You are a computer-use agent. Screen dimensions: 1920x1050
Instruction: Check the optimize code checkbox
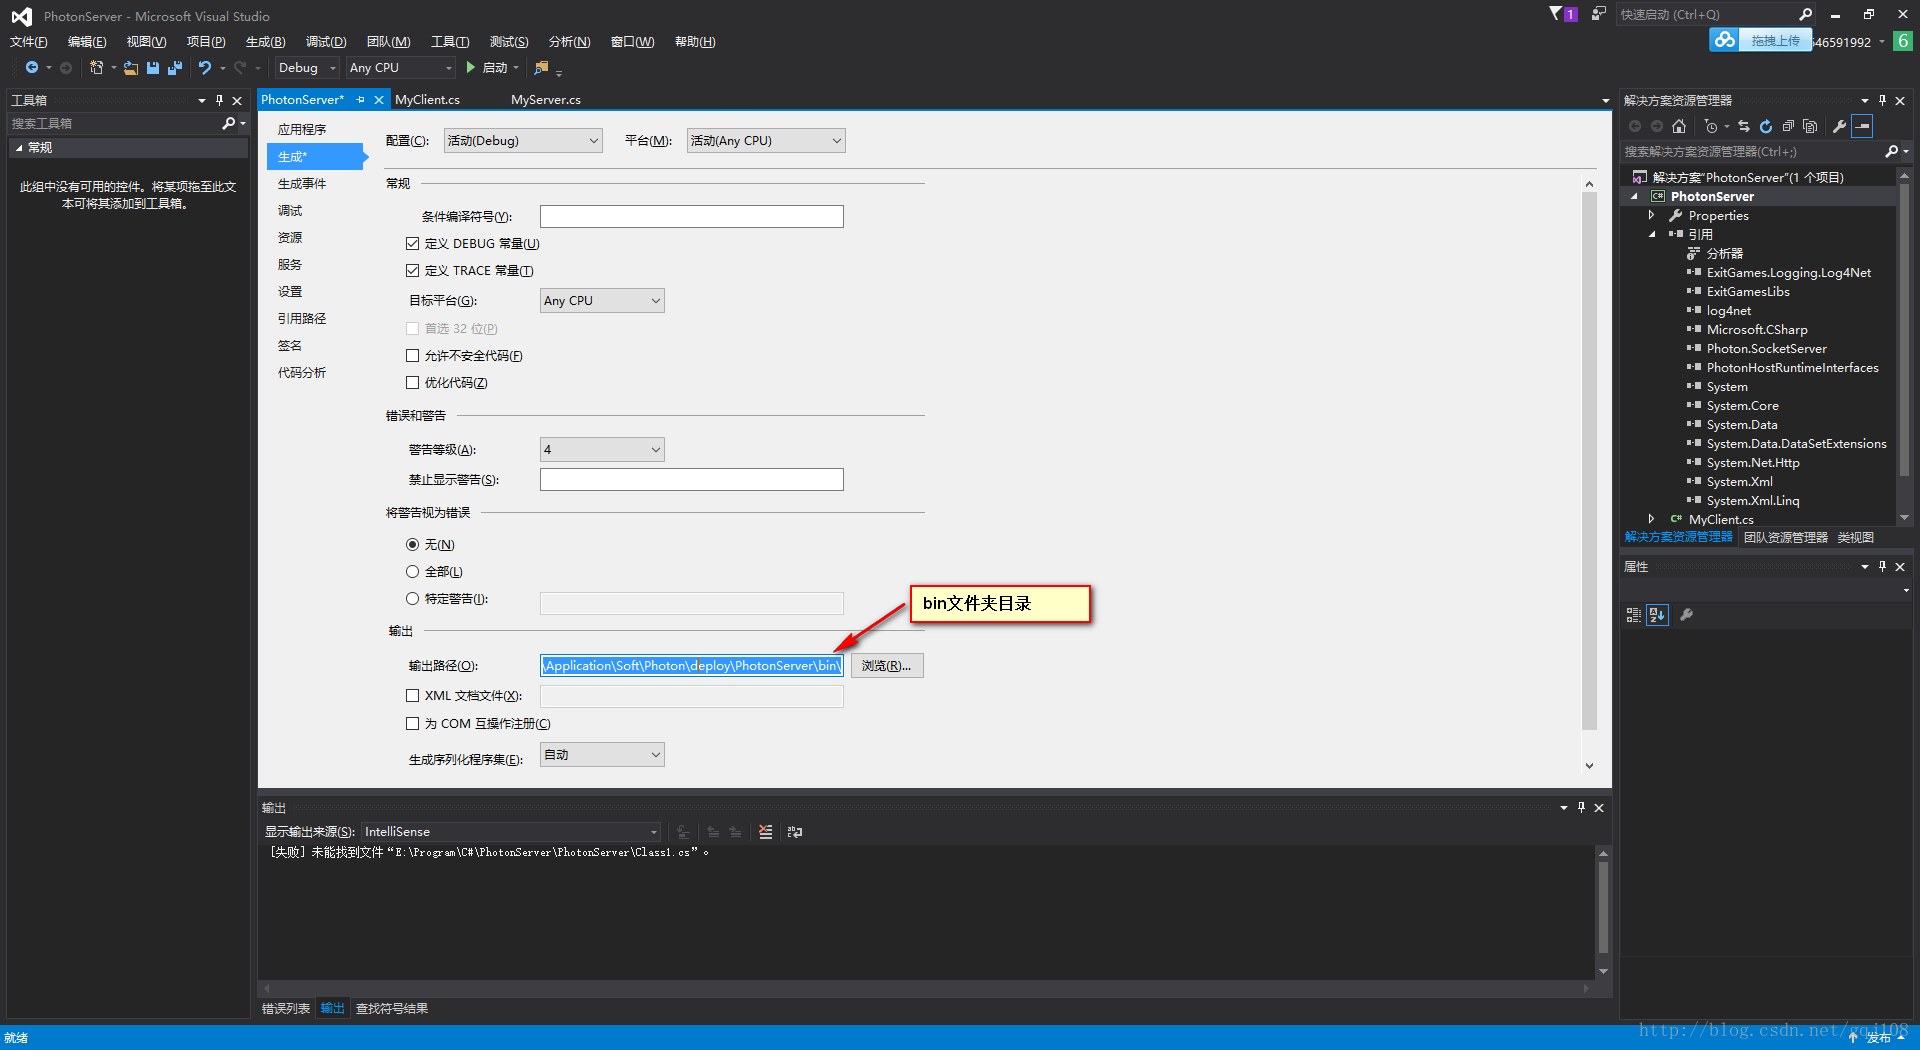412,383
